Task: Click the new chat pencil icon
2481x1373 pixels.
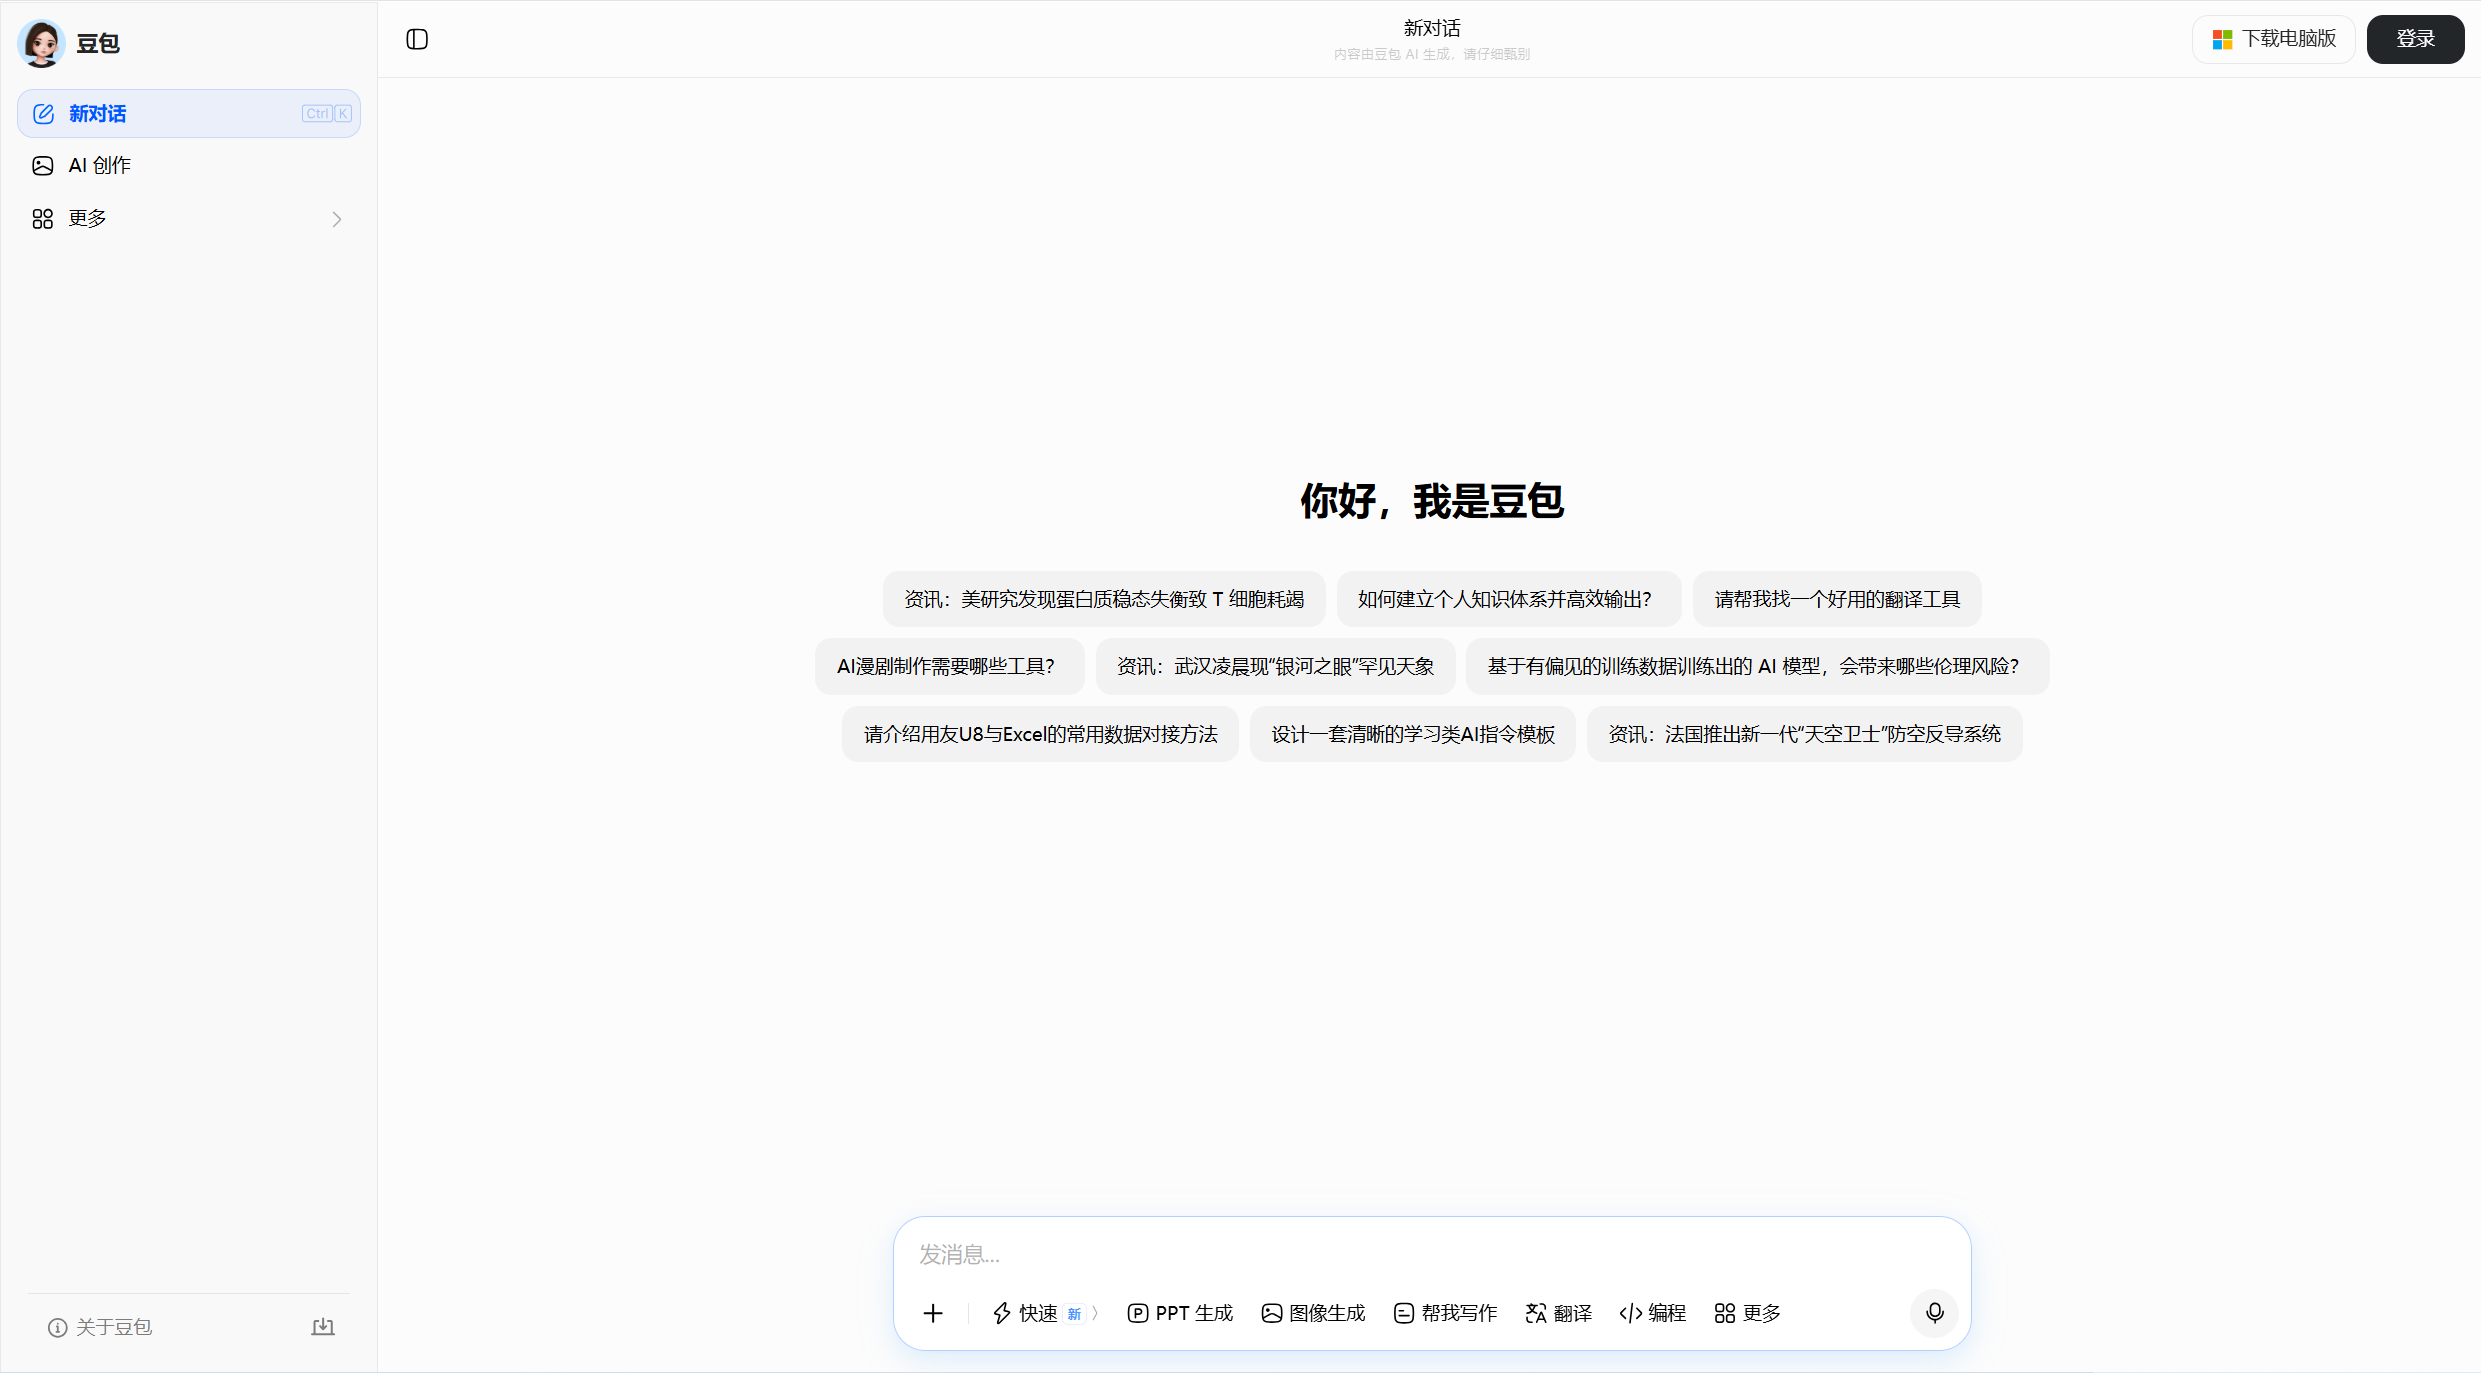Action: [x=43, y=114]
